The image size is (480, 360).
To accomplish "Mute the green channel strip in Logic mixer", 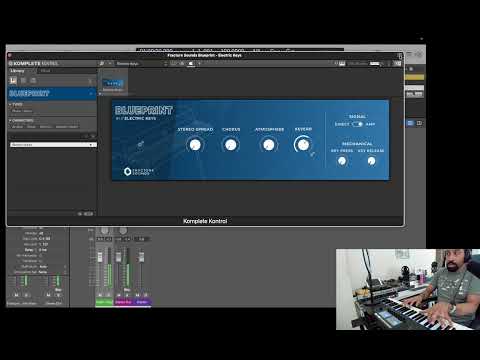I will pos(100,295).
